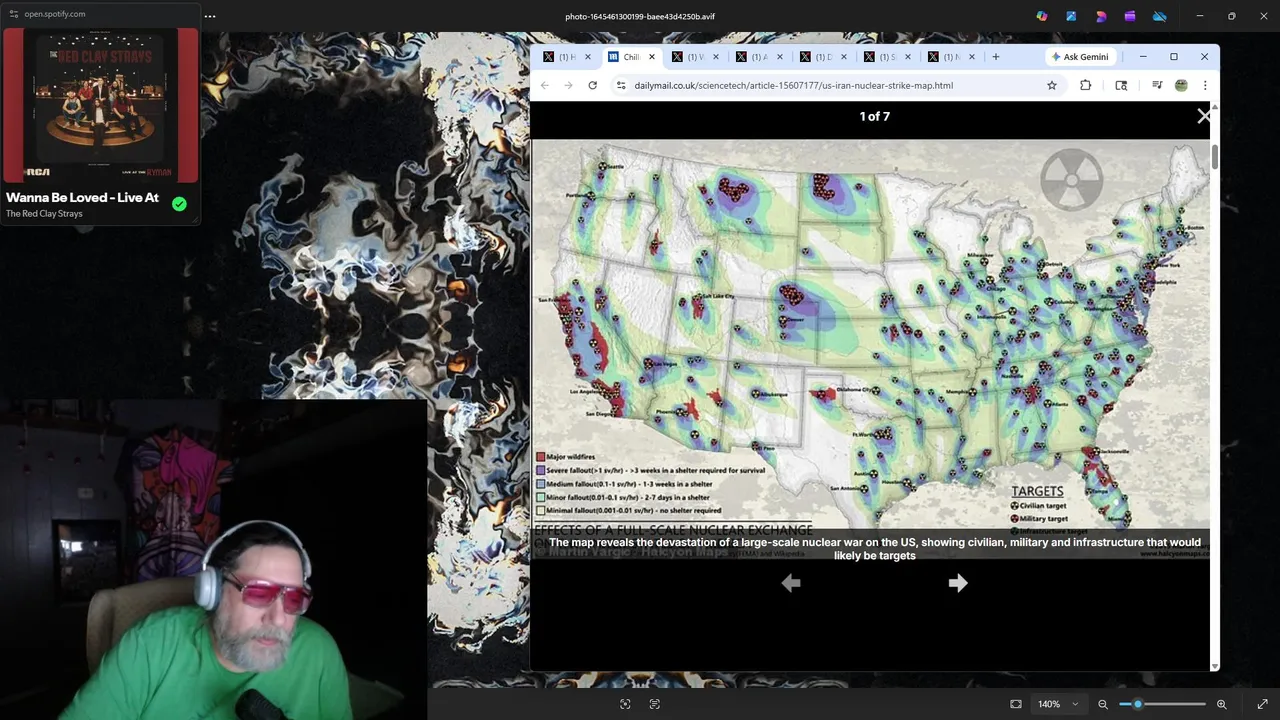Image resolution: width=1280 pixels, height=720 pixels.
Task: Toggle fit-to-window icon in Photos
Action: tap(1016, 704)
